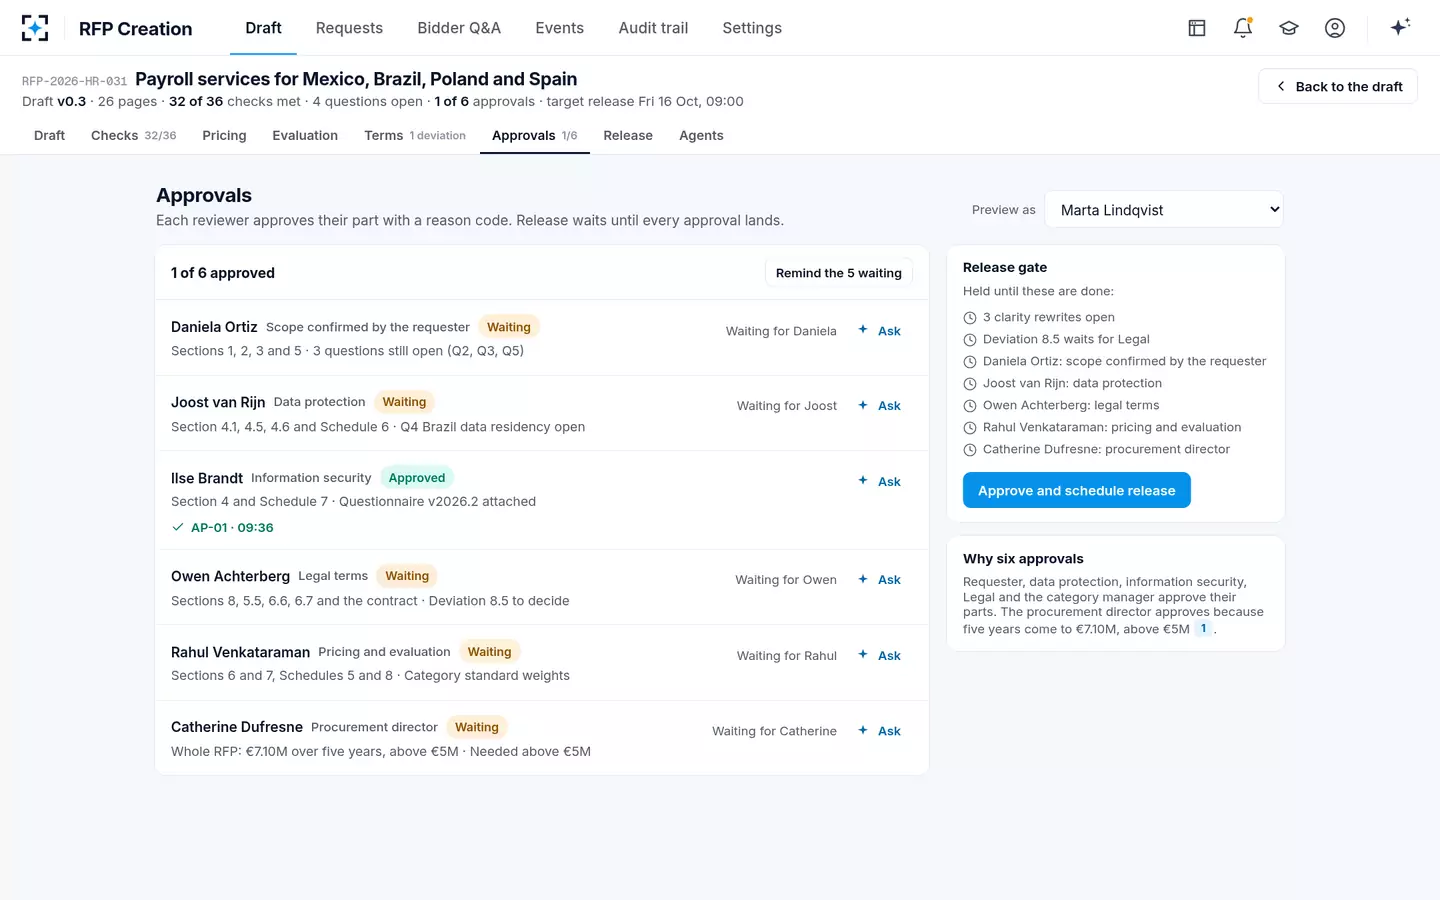Click the sparkle icon beside Rahul's Ask
This screenshot has height=900, width=1440.
[x=863, y=654]
